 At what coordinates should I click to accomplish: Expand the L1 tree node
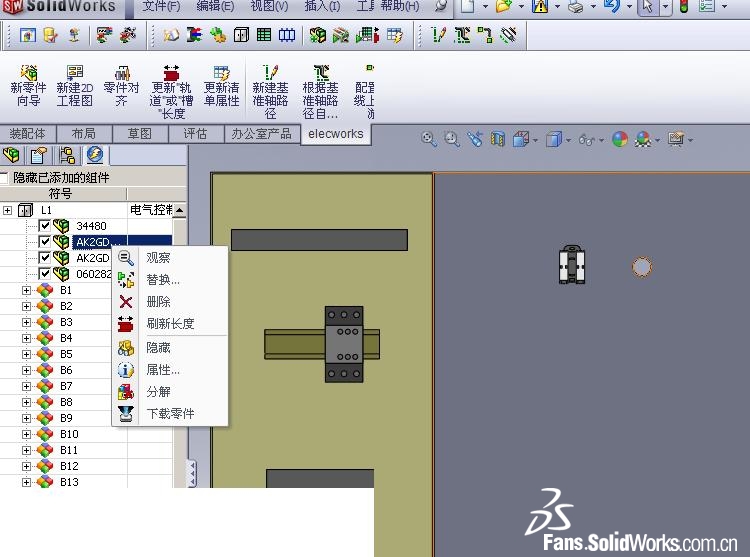pyautogui.click(x=7, y=210)
